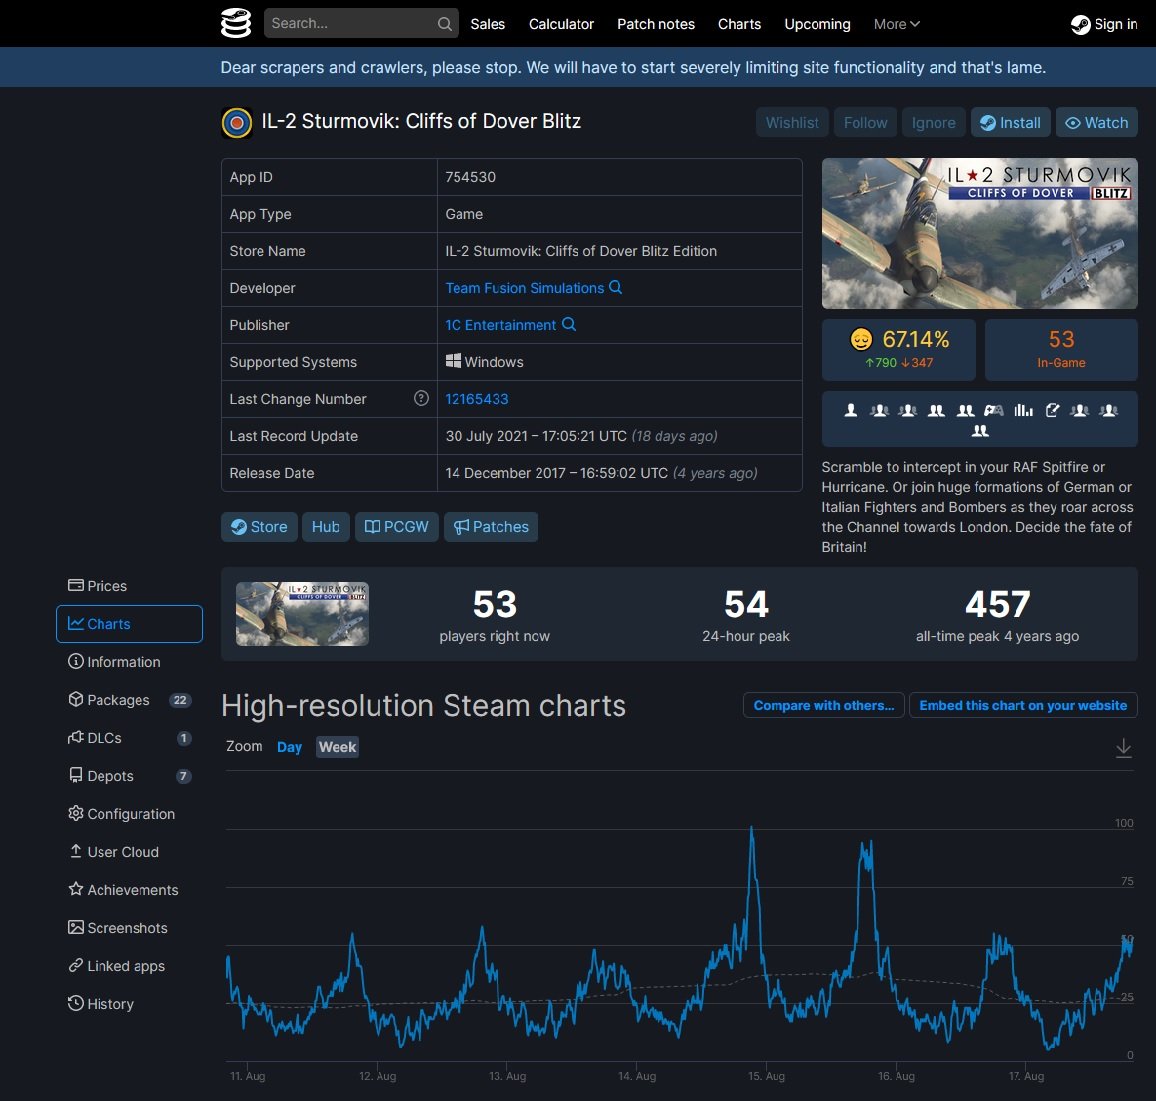The height and width of the screenshot is (1101, 1156).
Task: Click the game's roundel app icon
Action: [237, 123]
